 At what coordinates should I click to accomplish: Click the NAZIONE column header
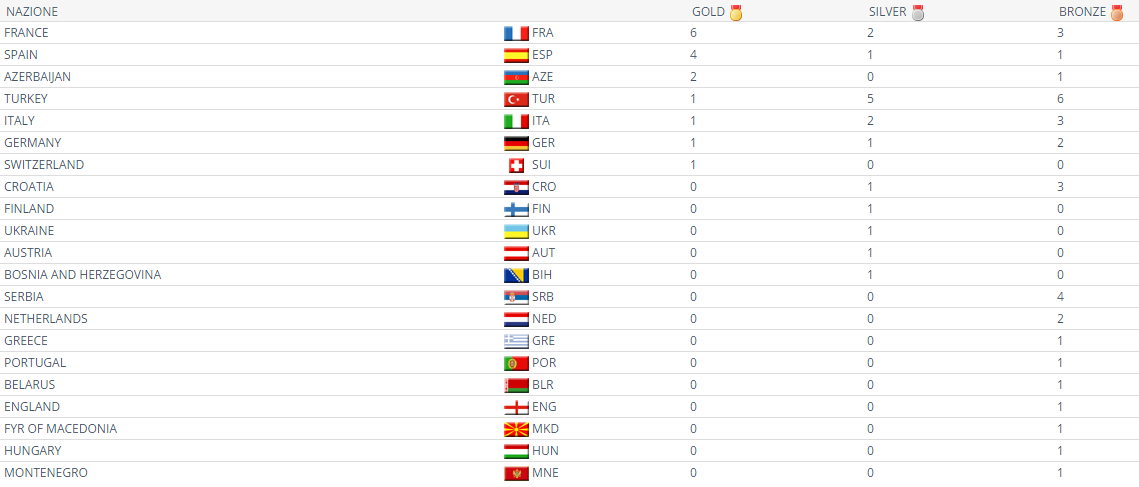pos(31,12)
